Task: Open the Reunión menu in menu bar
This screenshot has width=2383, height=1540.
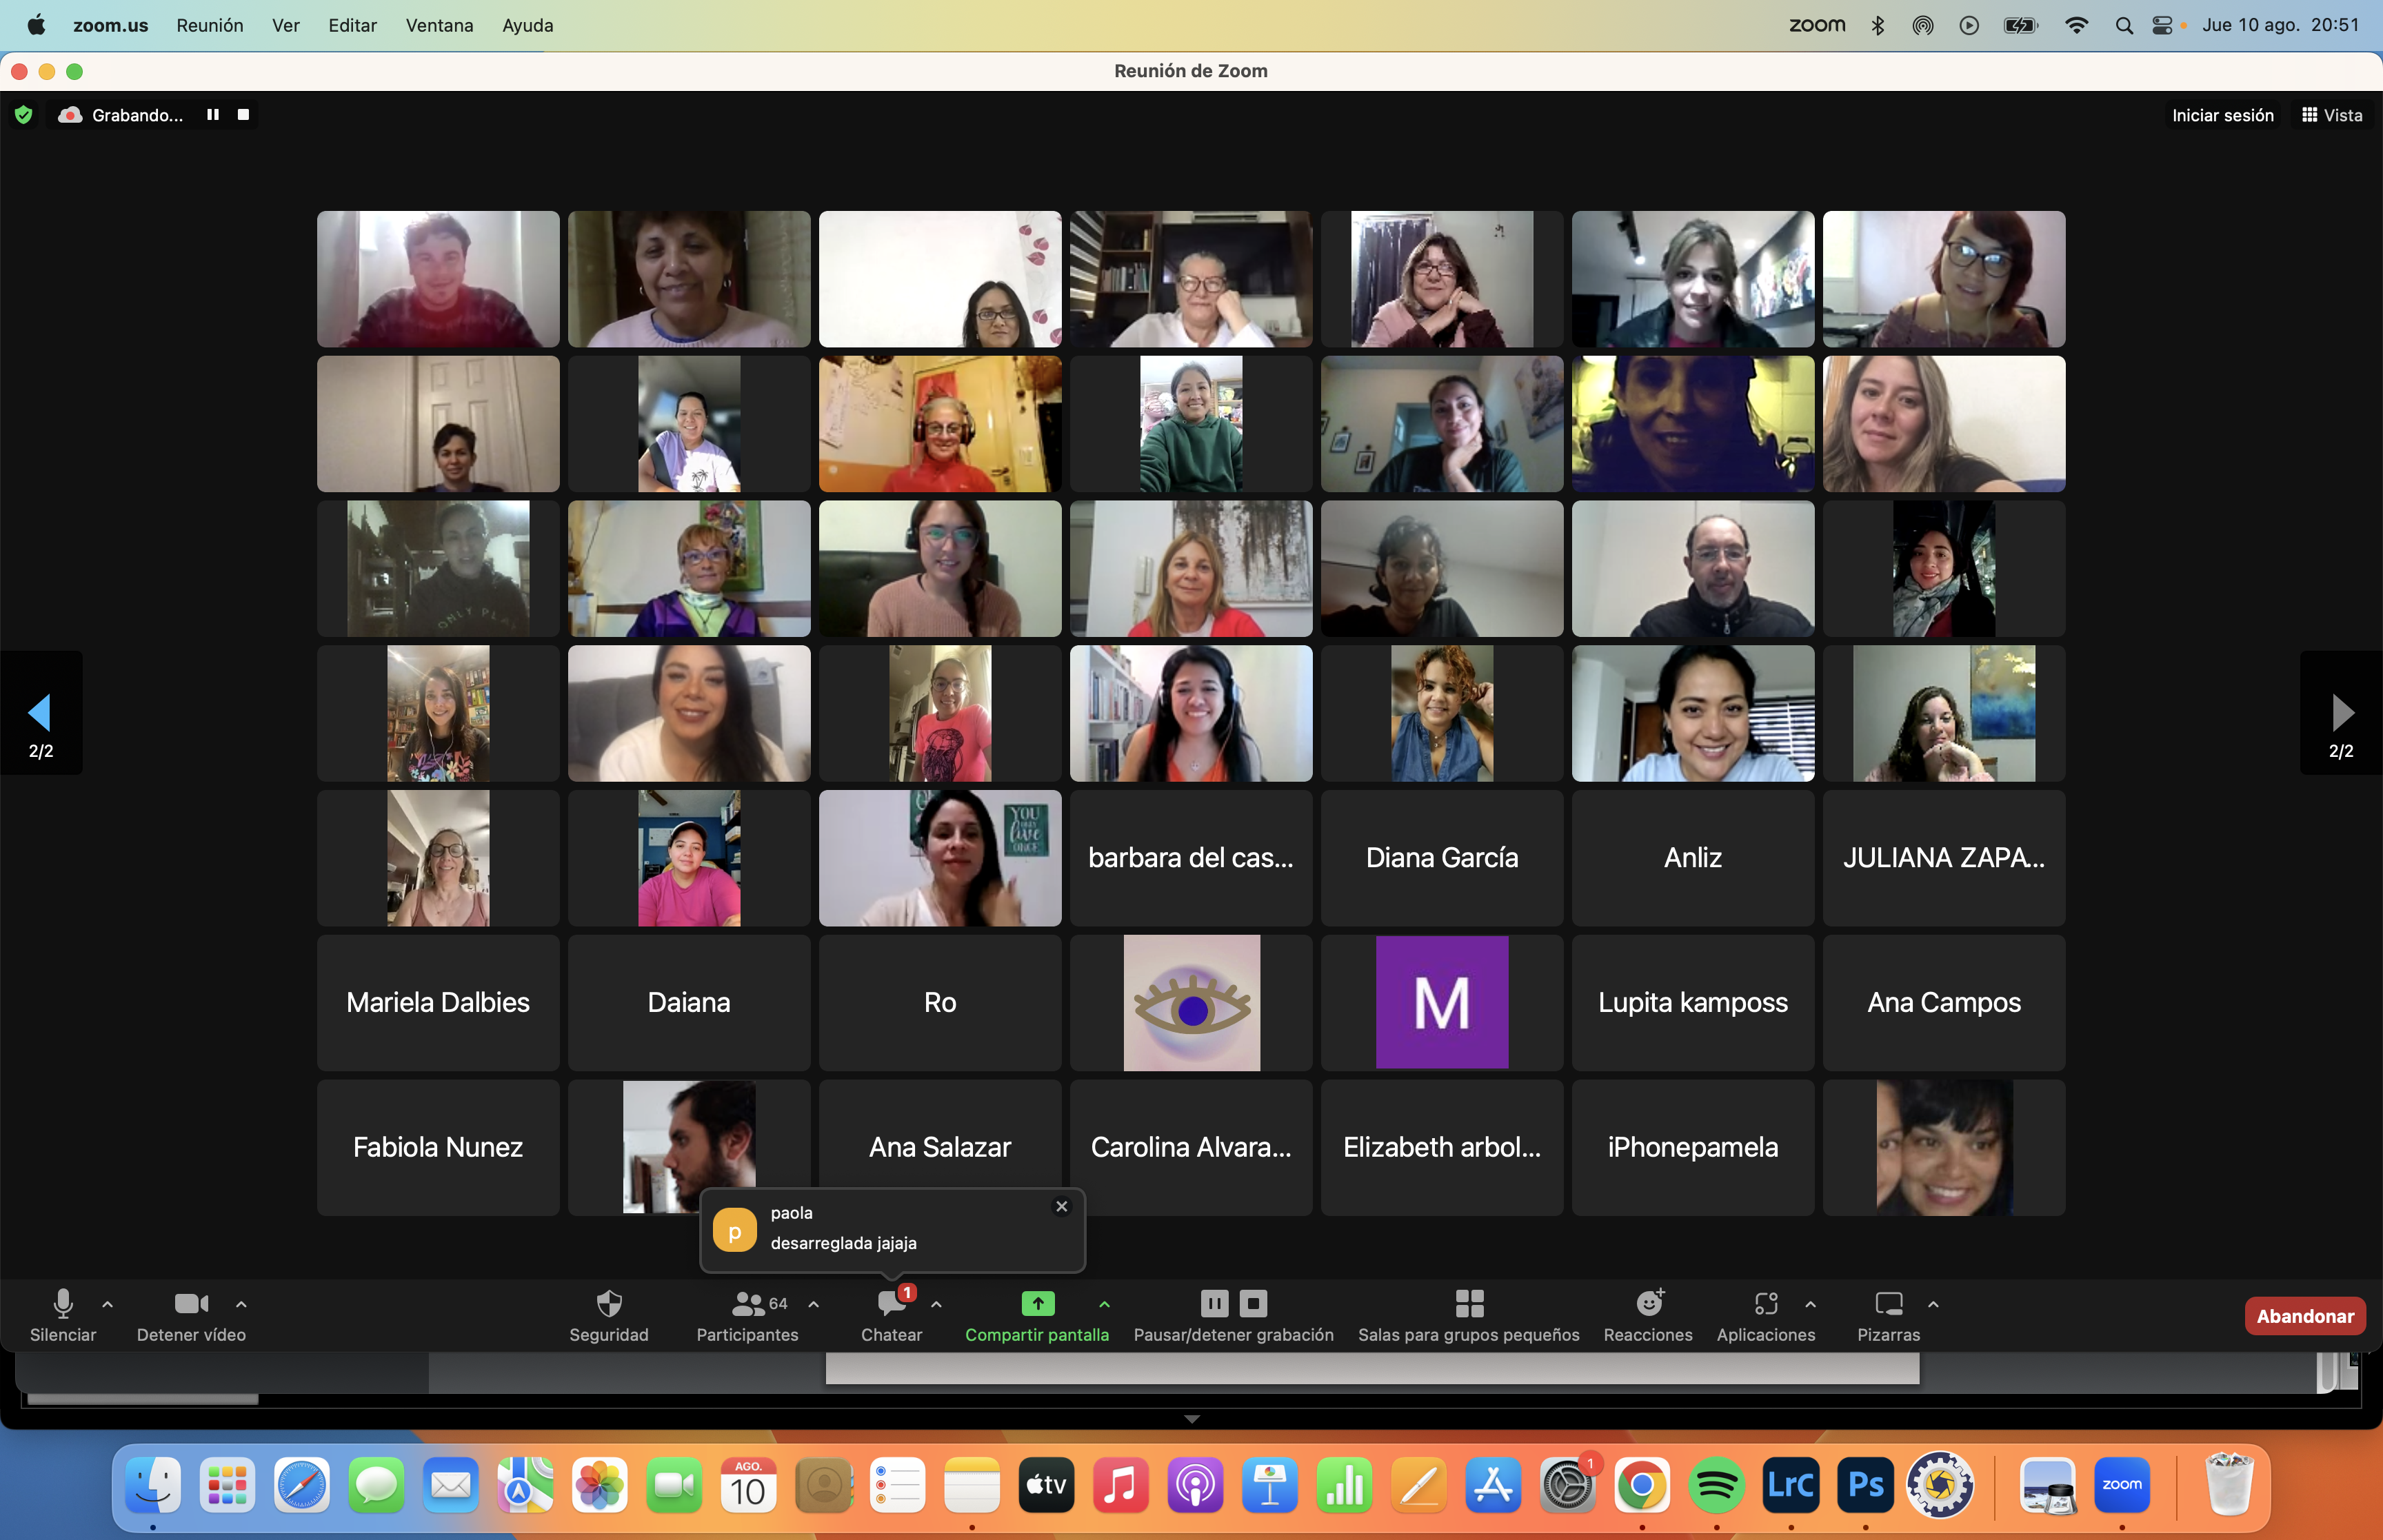Action: (x=209, y=25)
